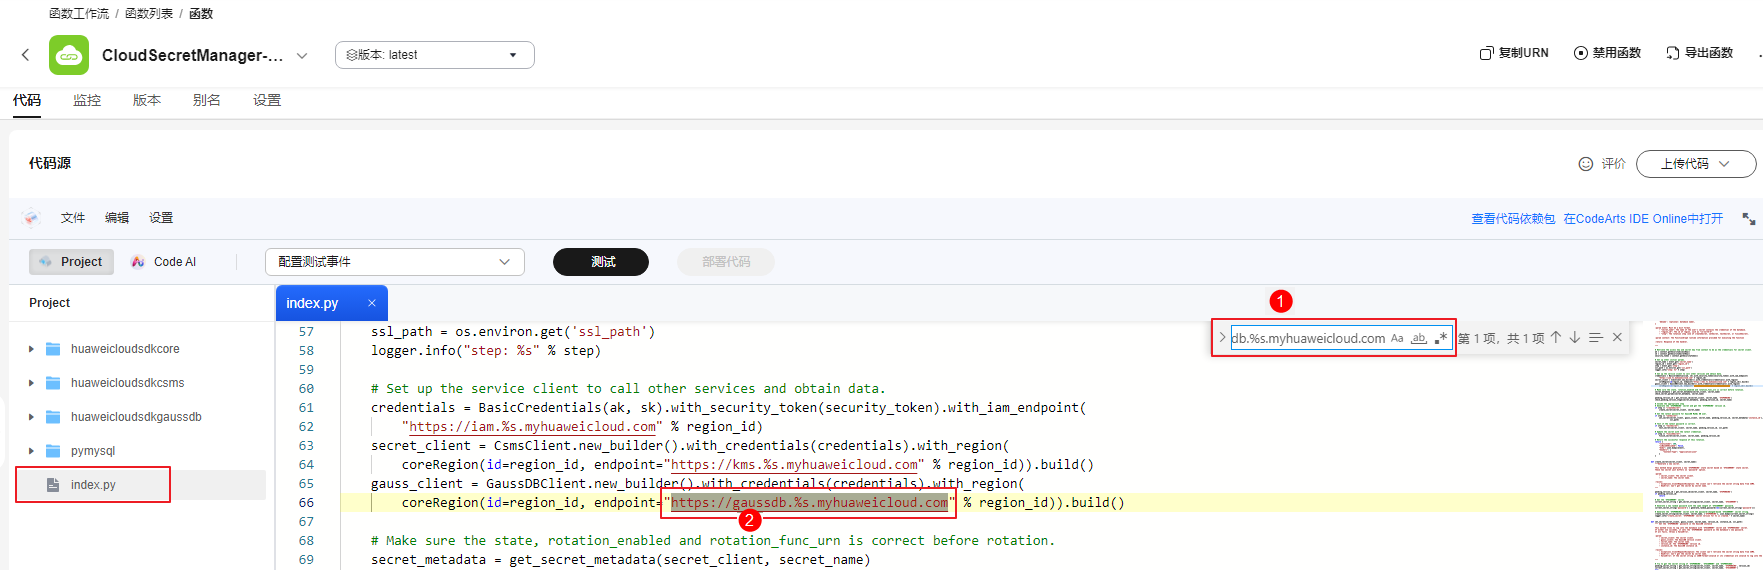The image size is (1763, 570).
Task: Expand the huaweicloudsdkcsms folder arrow
Action: (31, 383)
